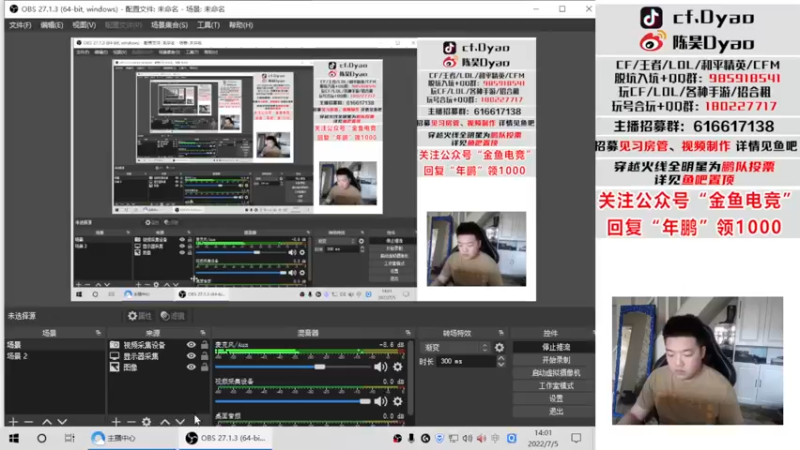
Task: Select the 显示器采集 source row
Action: pos(159,356)
